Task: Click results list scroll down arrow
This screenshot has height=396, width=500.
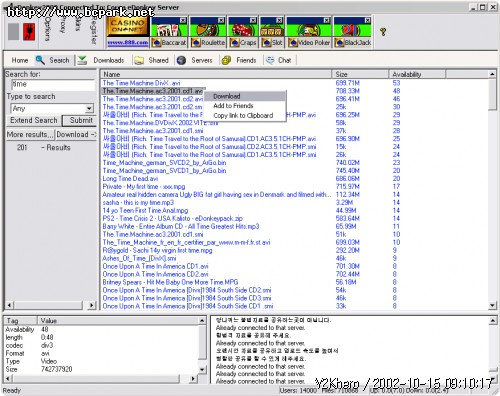Action: pos(492,305)
